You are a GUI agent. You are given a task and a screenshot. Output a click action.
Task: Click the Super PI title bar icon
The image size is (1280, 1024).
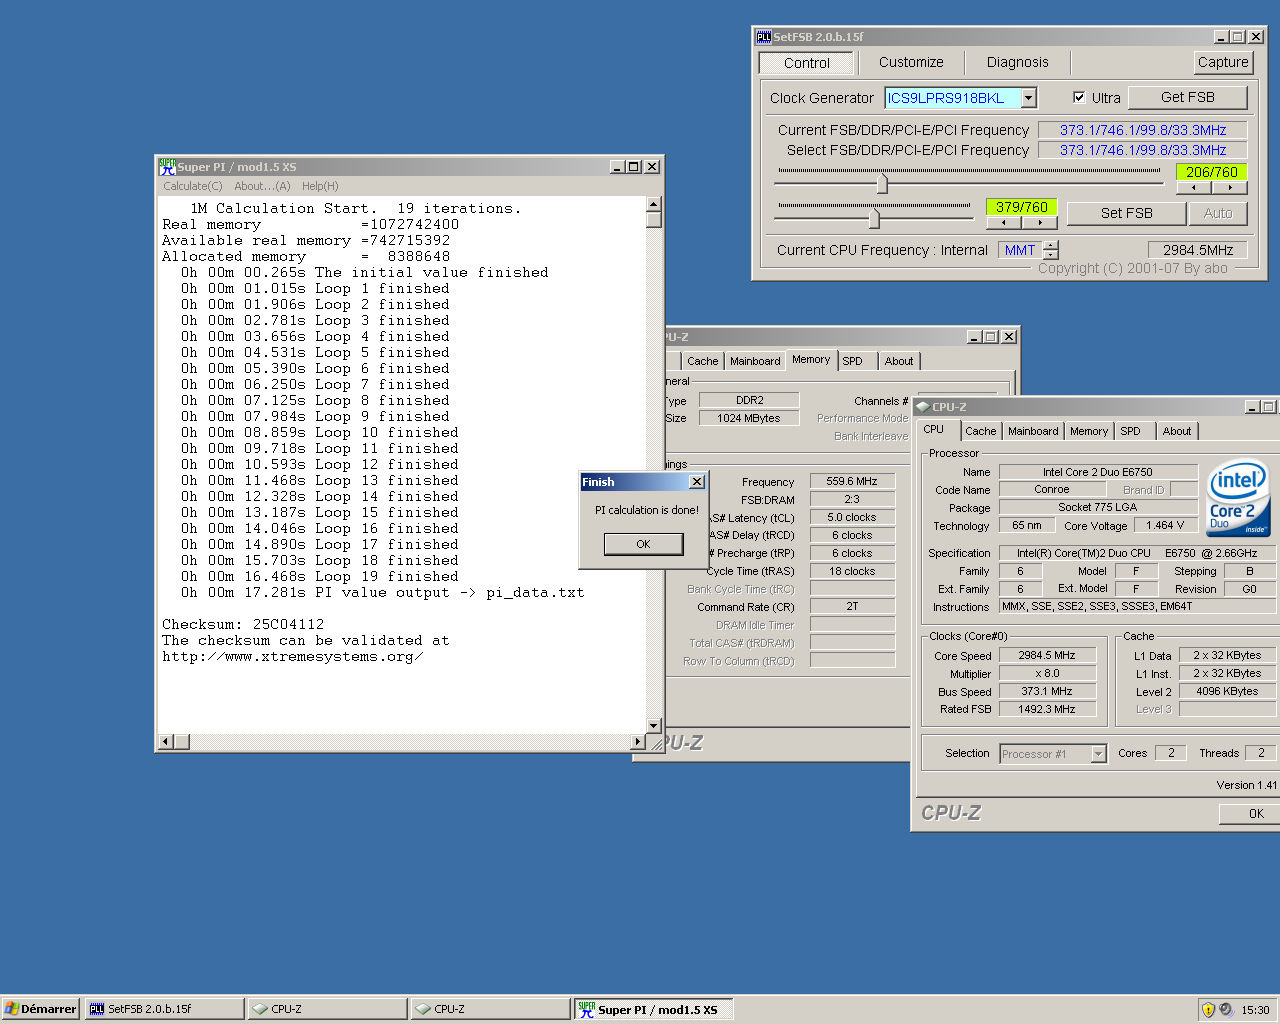point(167,167)
